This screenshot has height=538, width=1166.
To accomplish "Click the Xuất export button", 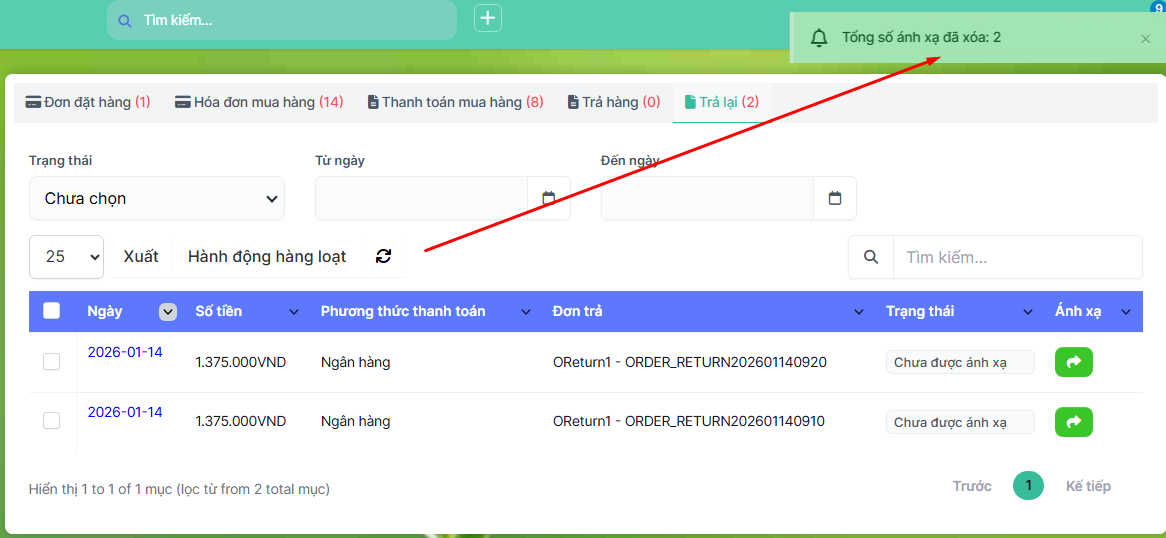I will click(x=141, y=256).
